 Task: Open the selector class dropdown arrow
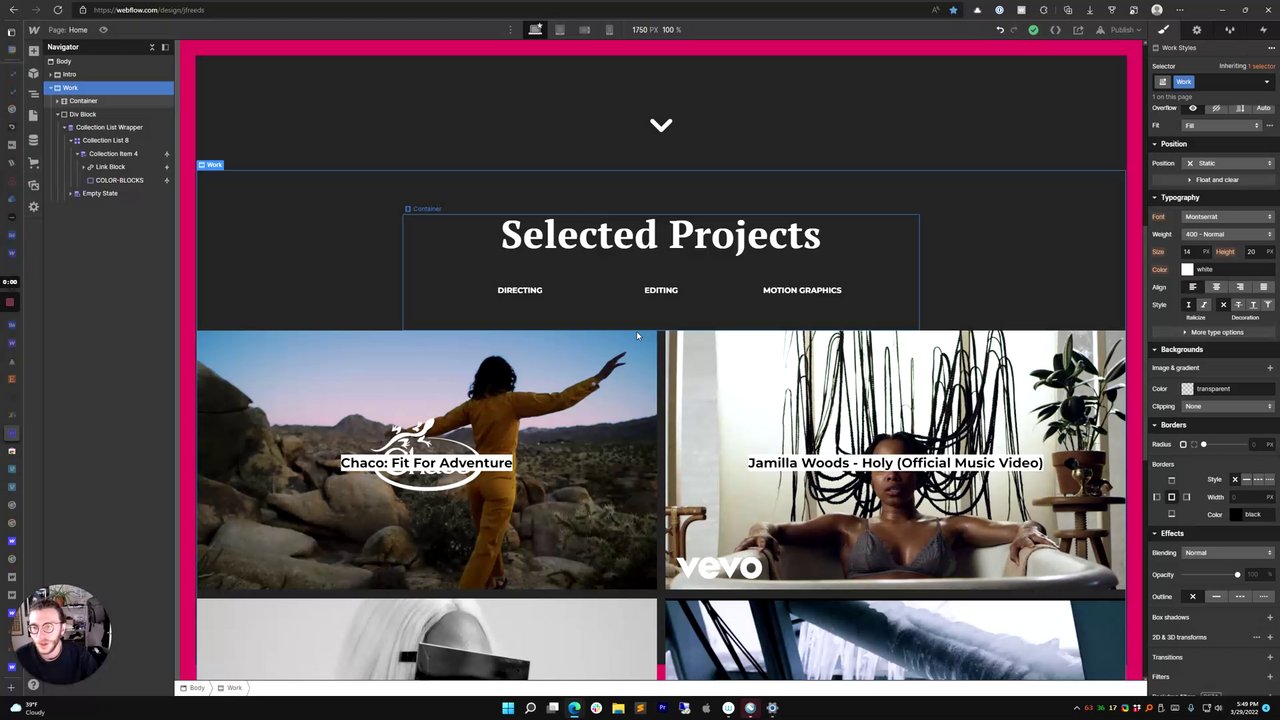pyautogui.click(x=1267, y=82)
